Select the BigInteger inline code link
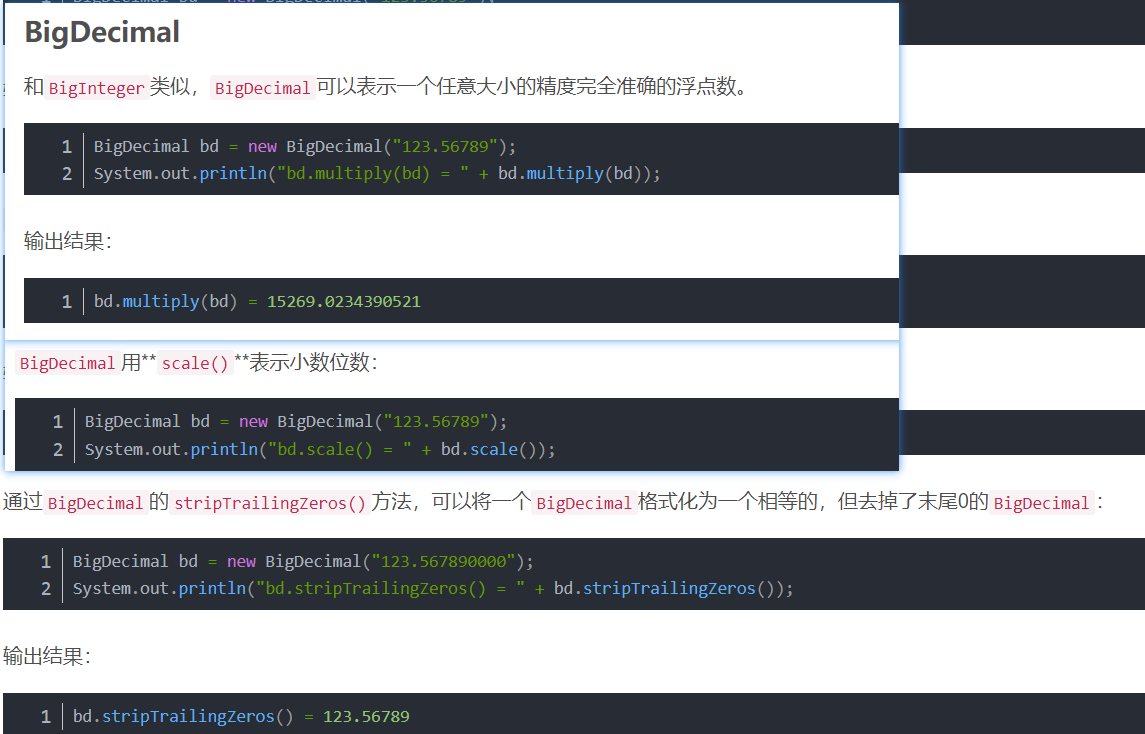This screenshot has width=1145, height=734. point(97,88)
